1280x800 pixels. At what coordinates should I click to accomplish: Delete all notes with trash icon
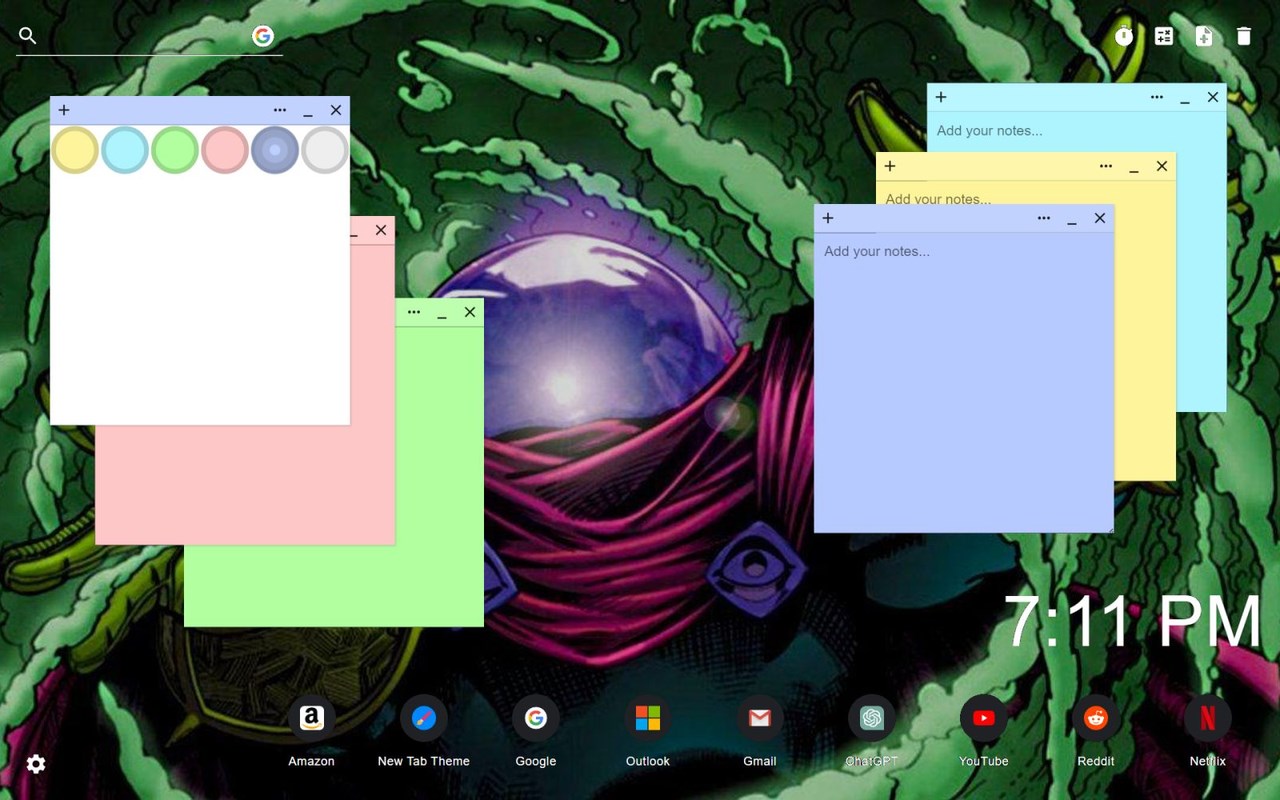pyautogui.click(x=1244, y=36)
